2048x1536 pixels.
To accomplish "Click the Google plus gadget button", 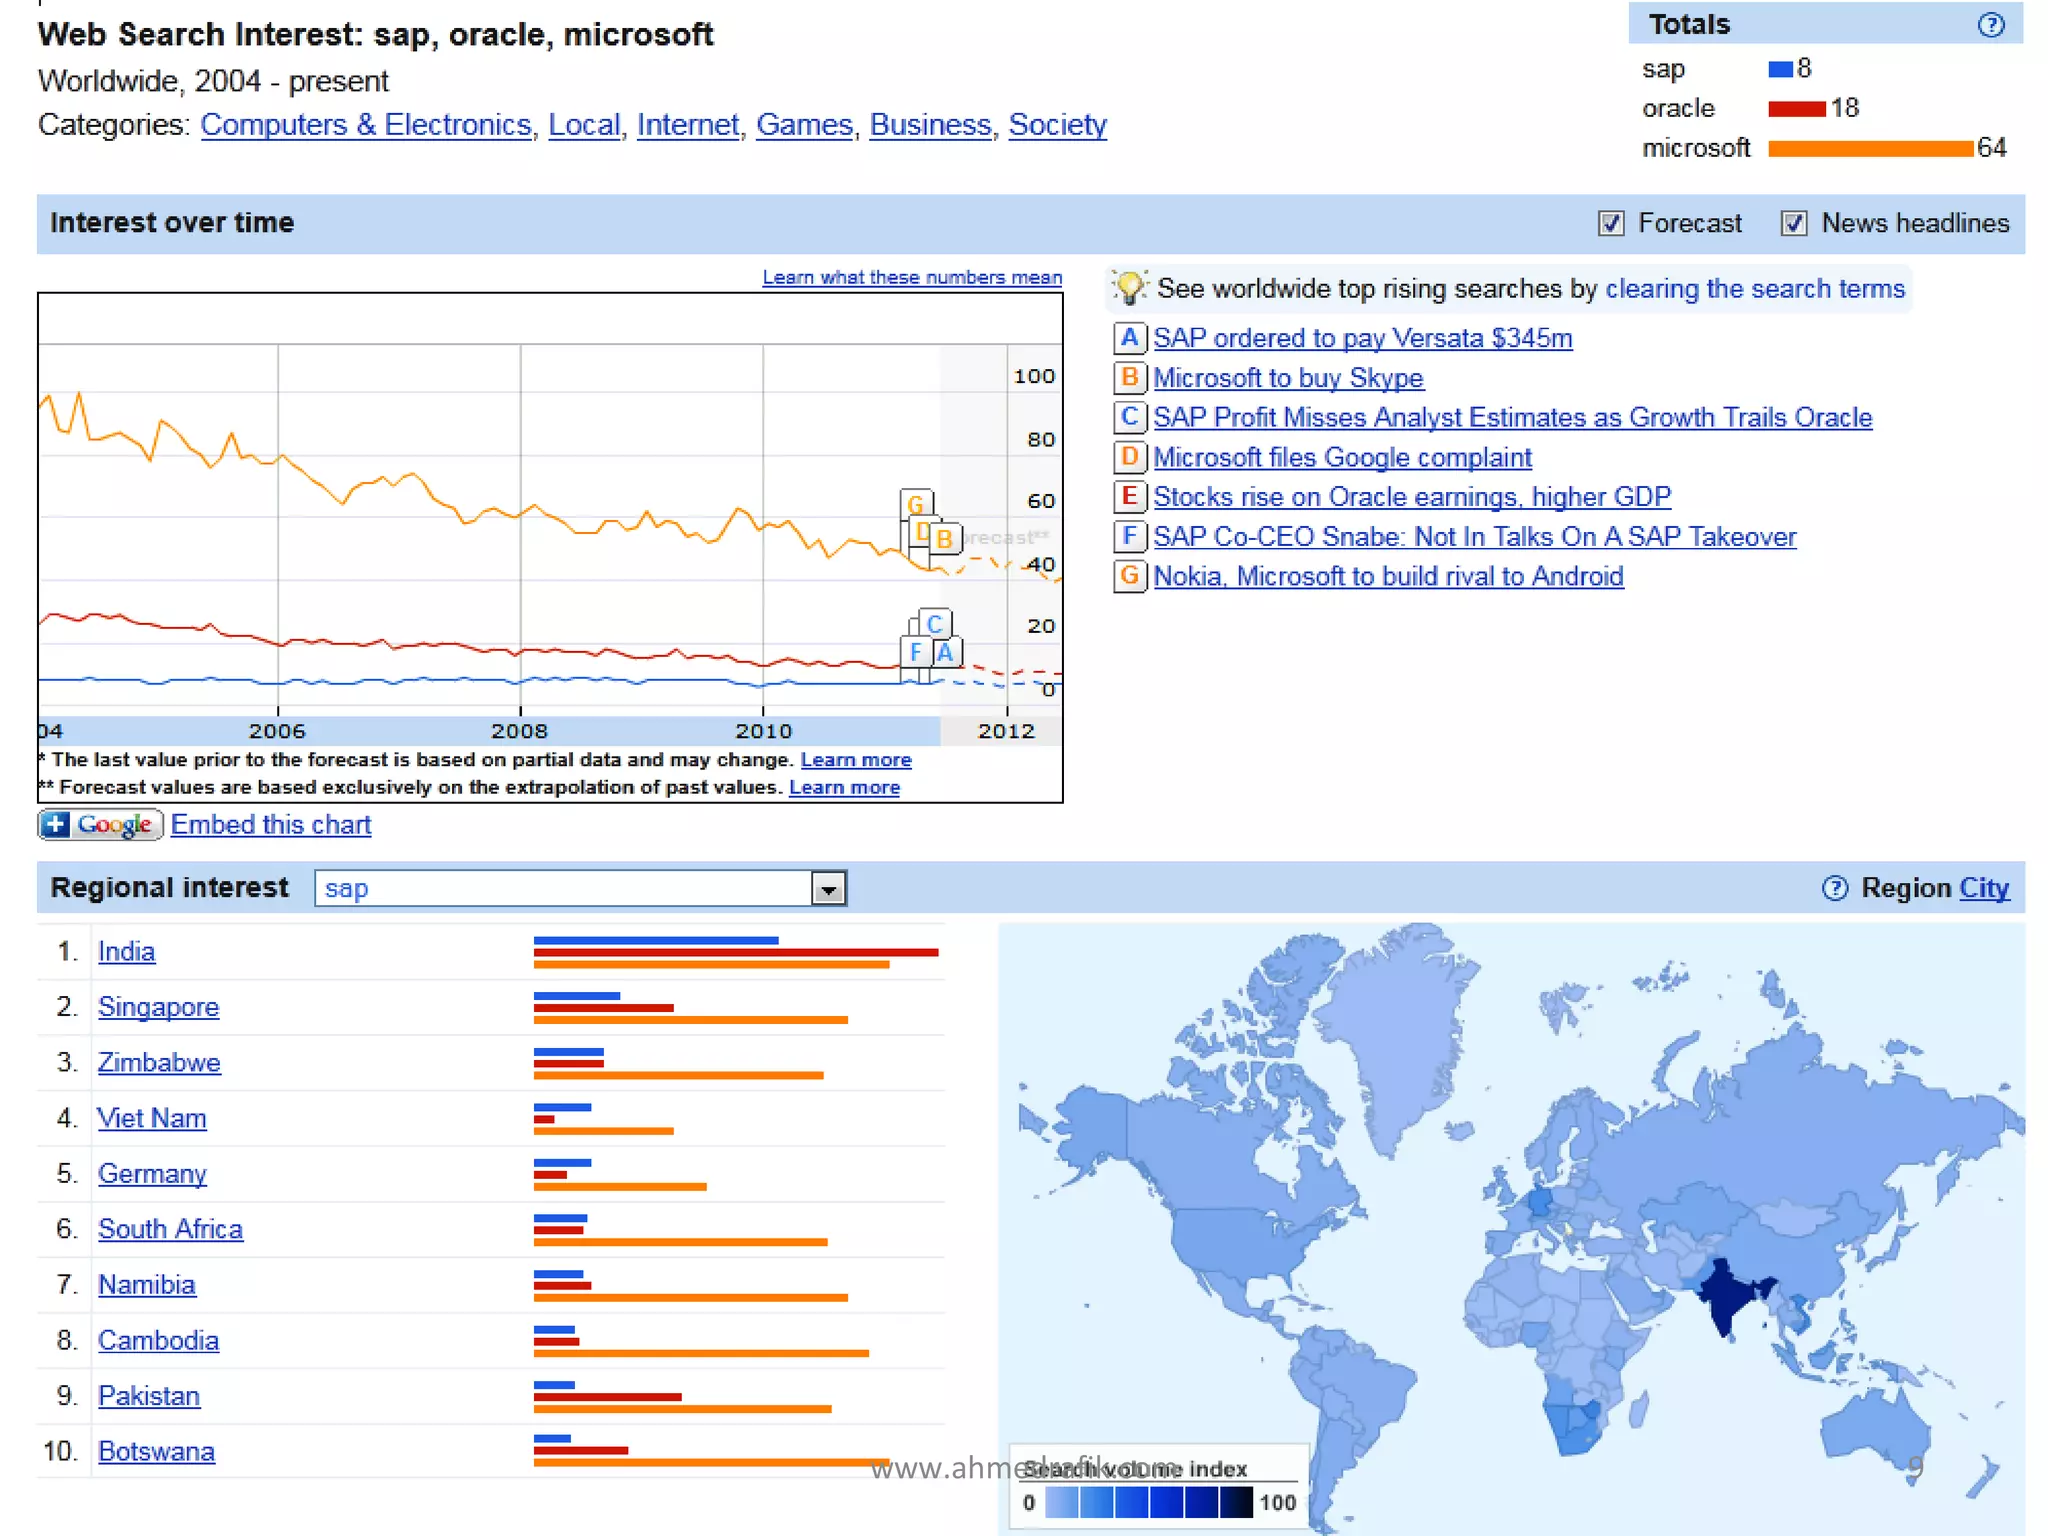I will (x=100, y=825).
